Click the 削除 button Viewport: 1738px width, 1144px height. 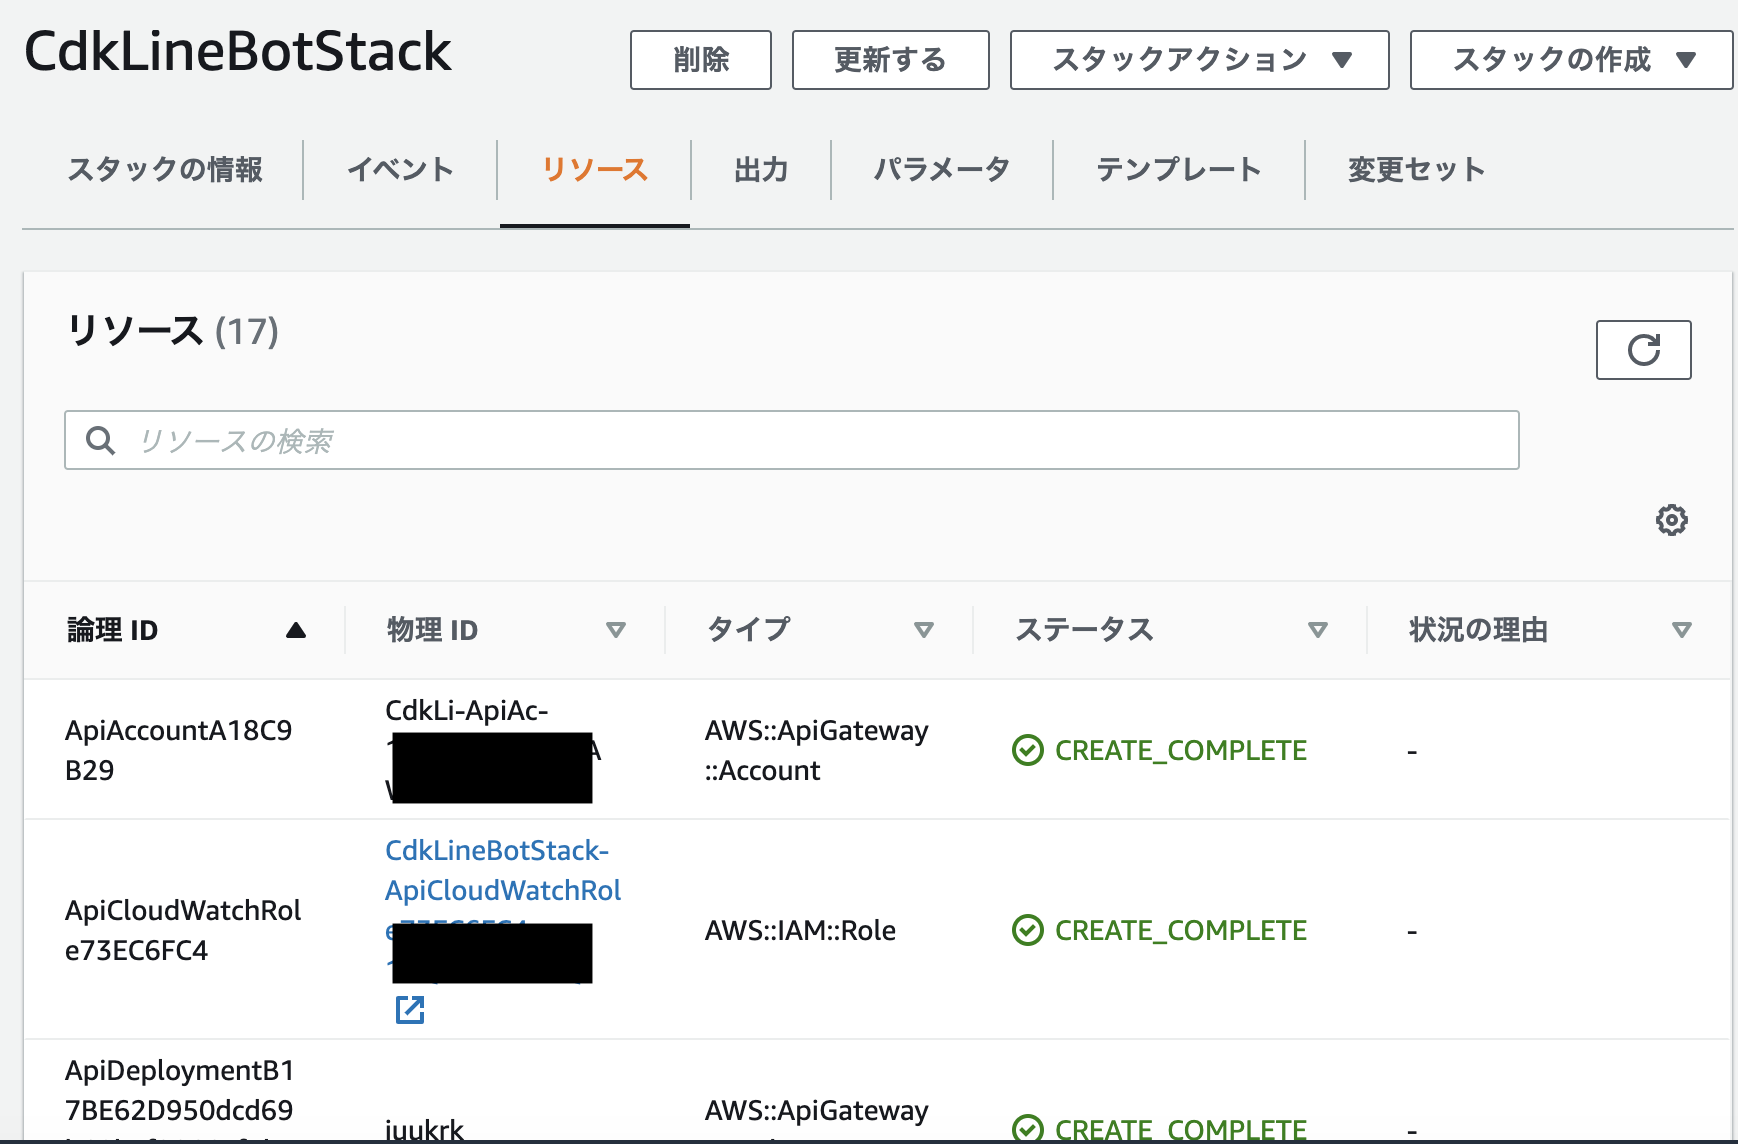pyautogui.click(x=700, y=60)
